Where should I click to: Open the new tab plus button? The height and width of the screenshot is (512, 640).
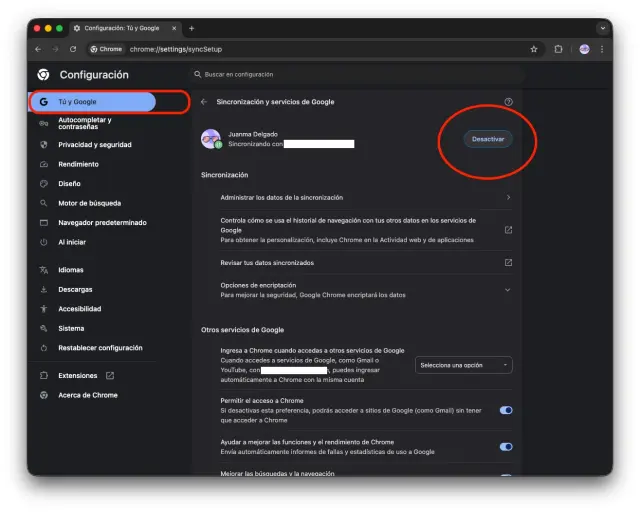[192, 28]
